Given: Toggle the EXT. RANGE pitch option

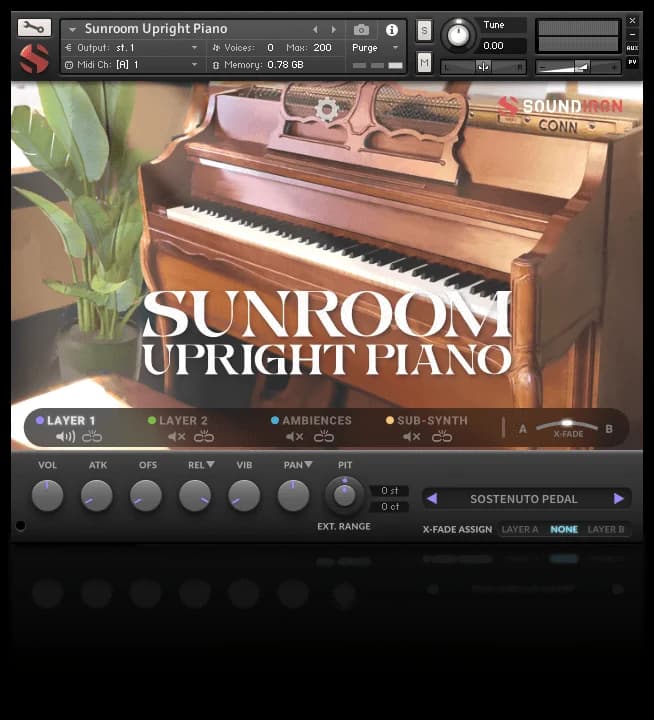Looking at the screenshot, I should click(x=344, y=526).
